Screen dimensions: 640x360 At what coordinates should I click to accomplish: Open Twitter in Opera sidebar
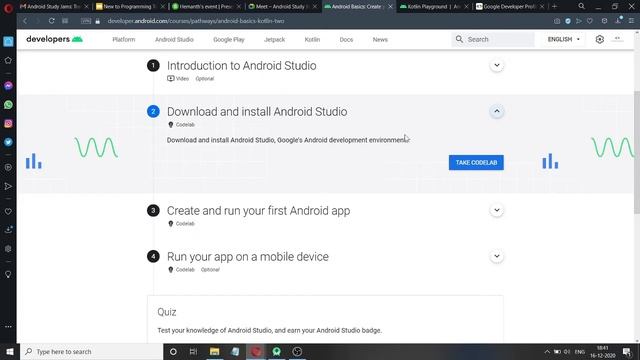click(x=8, y=142)
